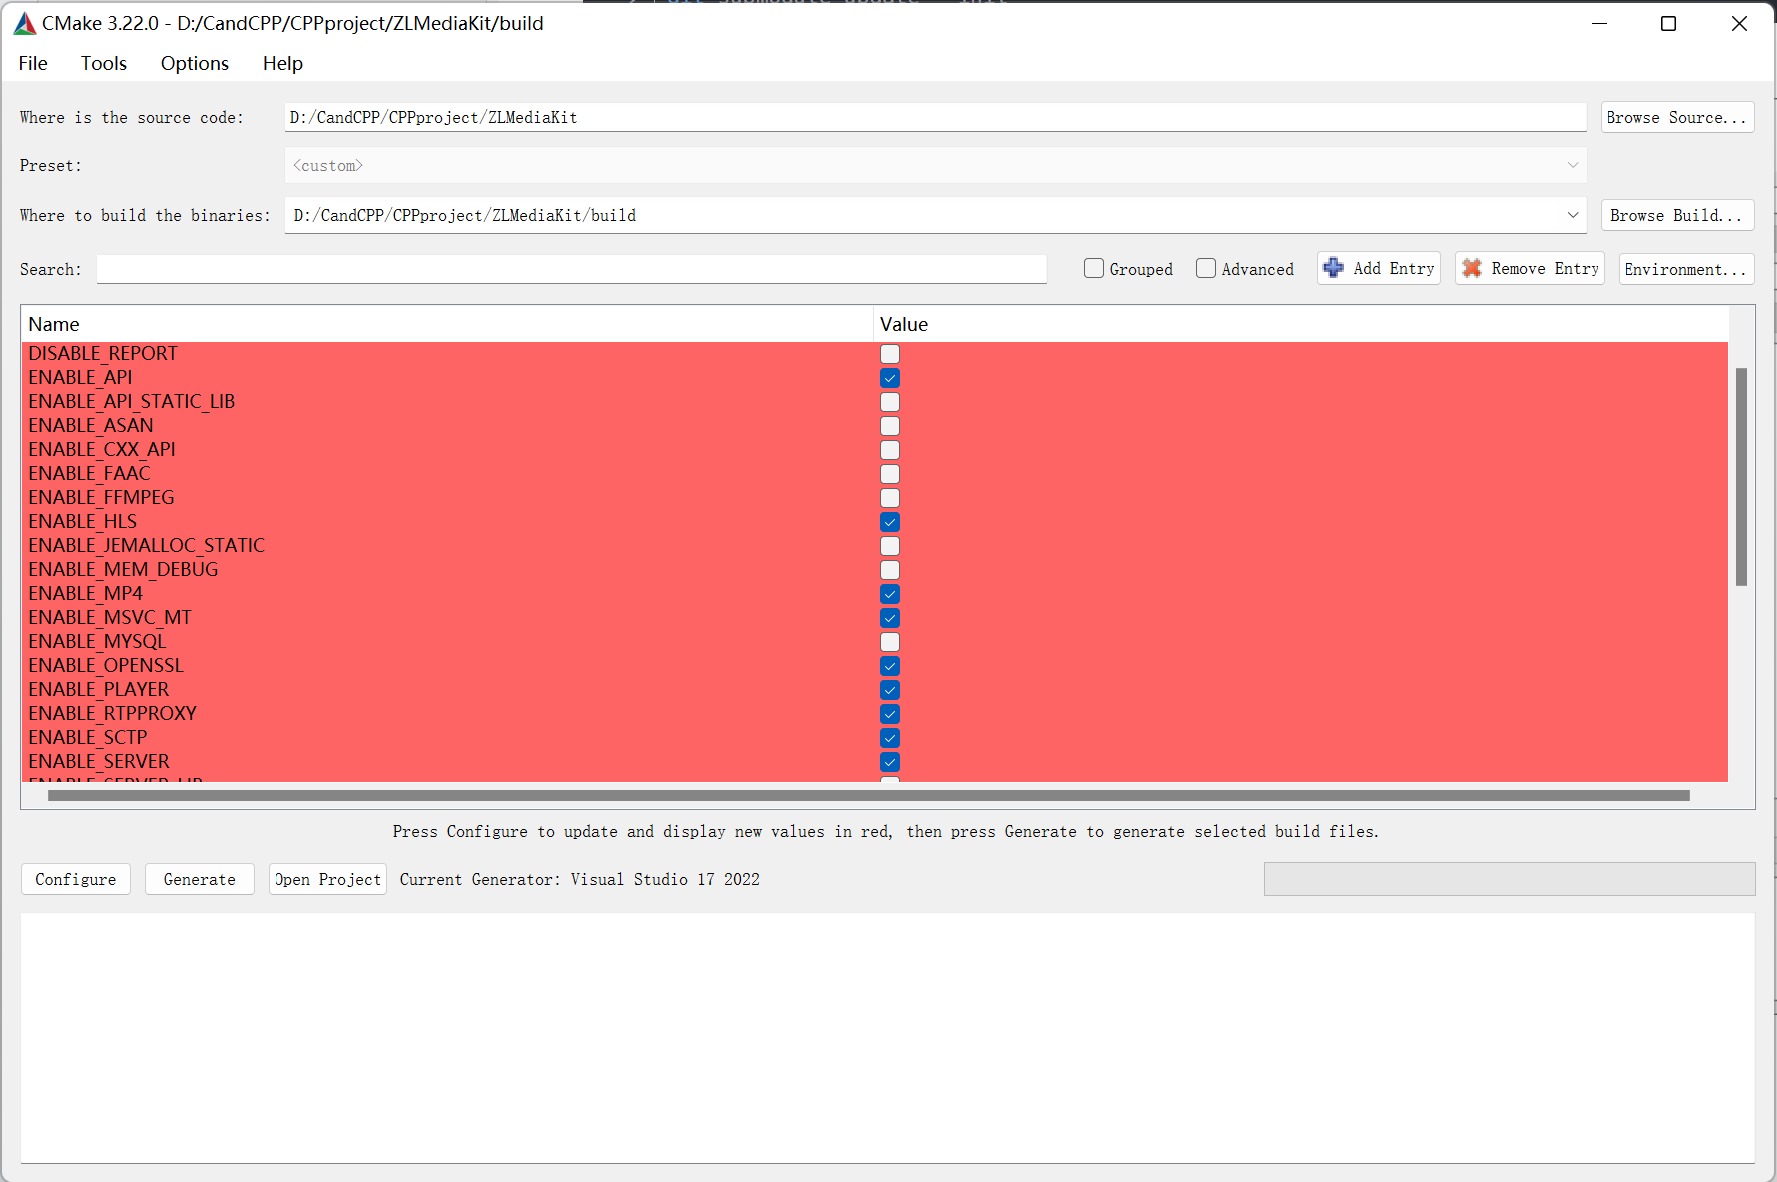The height and width of the screenshot is (1182, 1777).
Task: Open the File menu
Action: [33, 63]
